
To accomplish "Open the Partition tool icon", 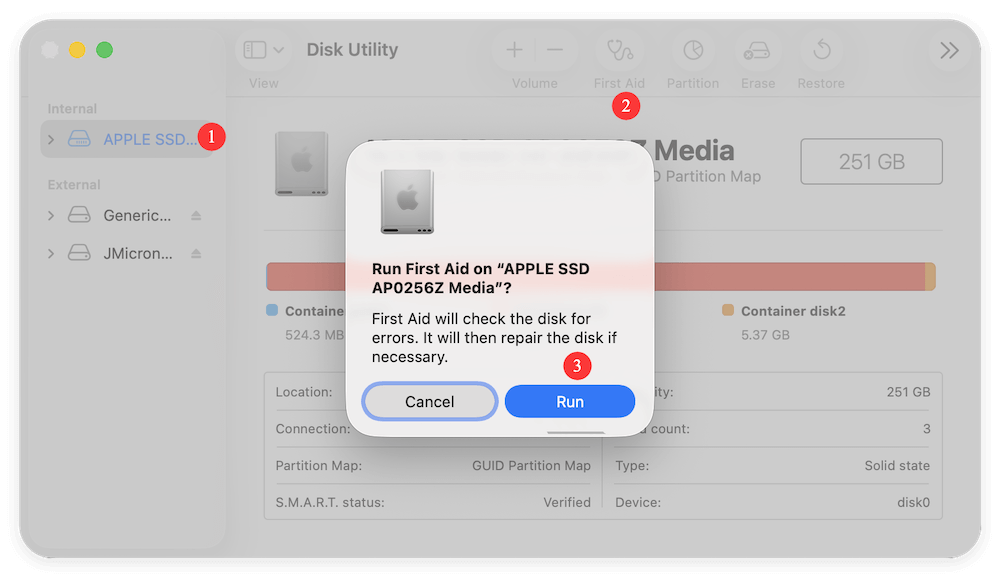I will coord(692,49).
